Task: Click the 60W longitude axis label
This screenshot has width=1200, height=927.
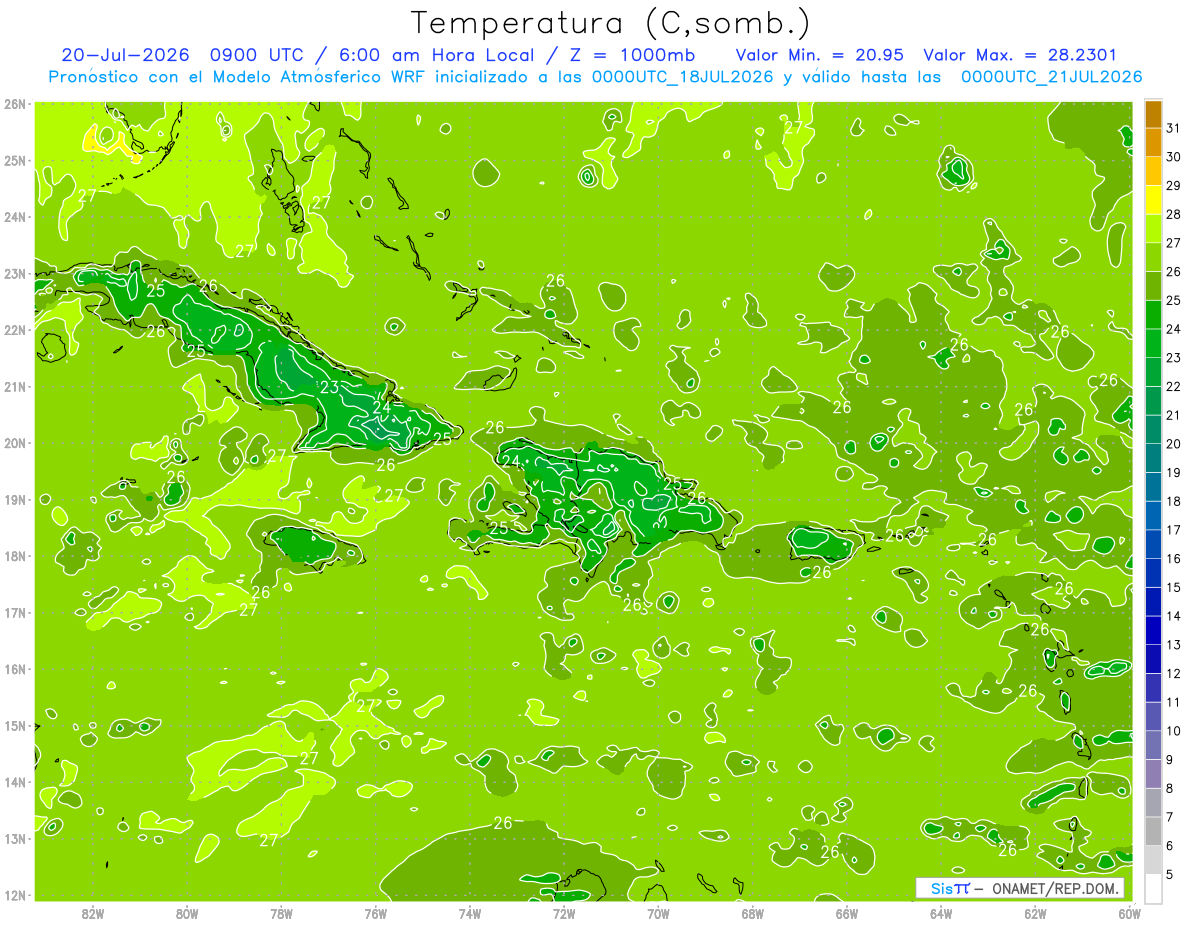Action: point(1129,912)
